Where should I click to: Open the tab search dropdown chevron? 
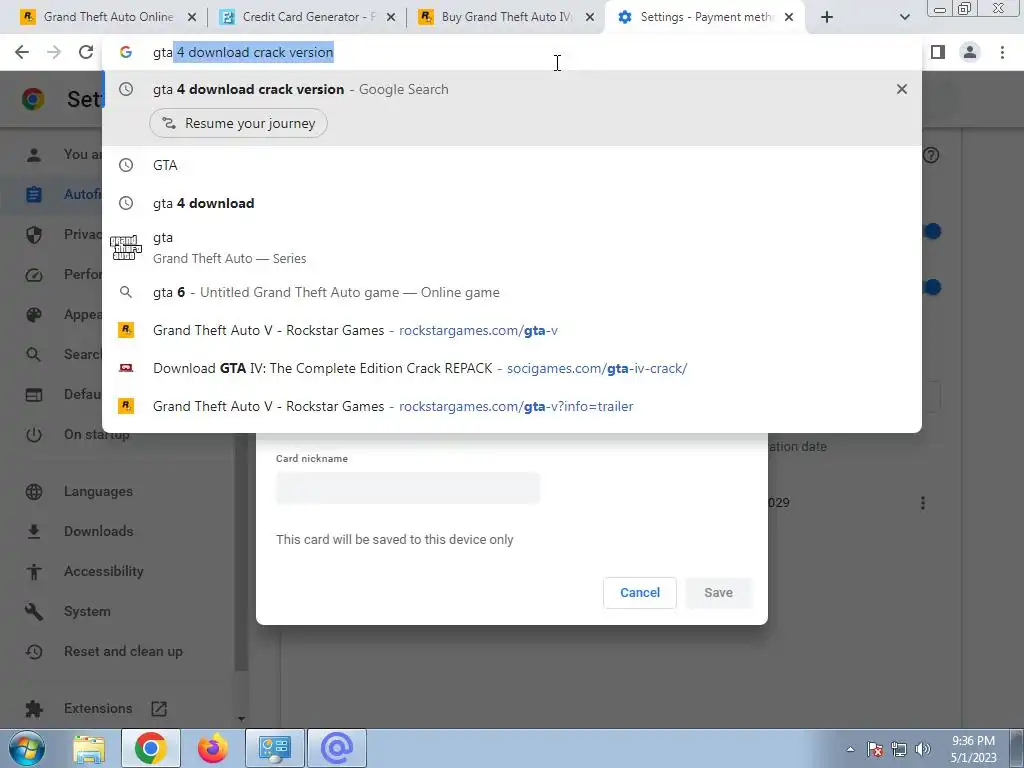pos(904,17)
